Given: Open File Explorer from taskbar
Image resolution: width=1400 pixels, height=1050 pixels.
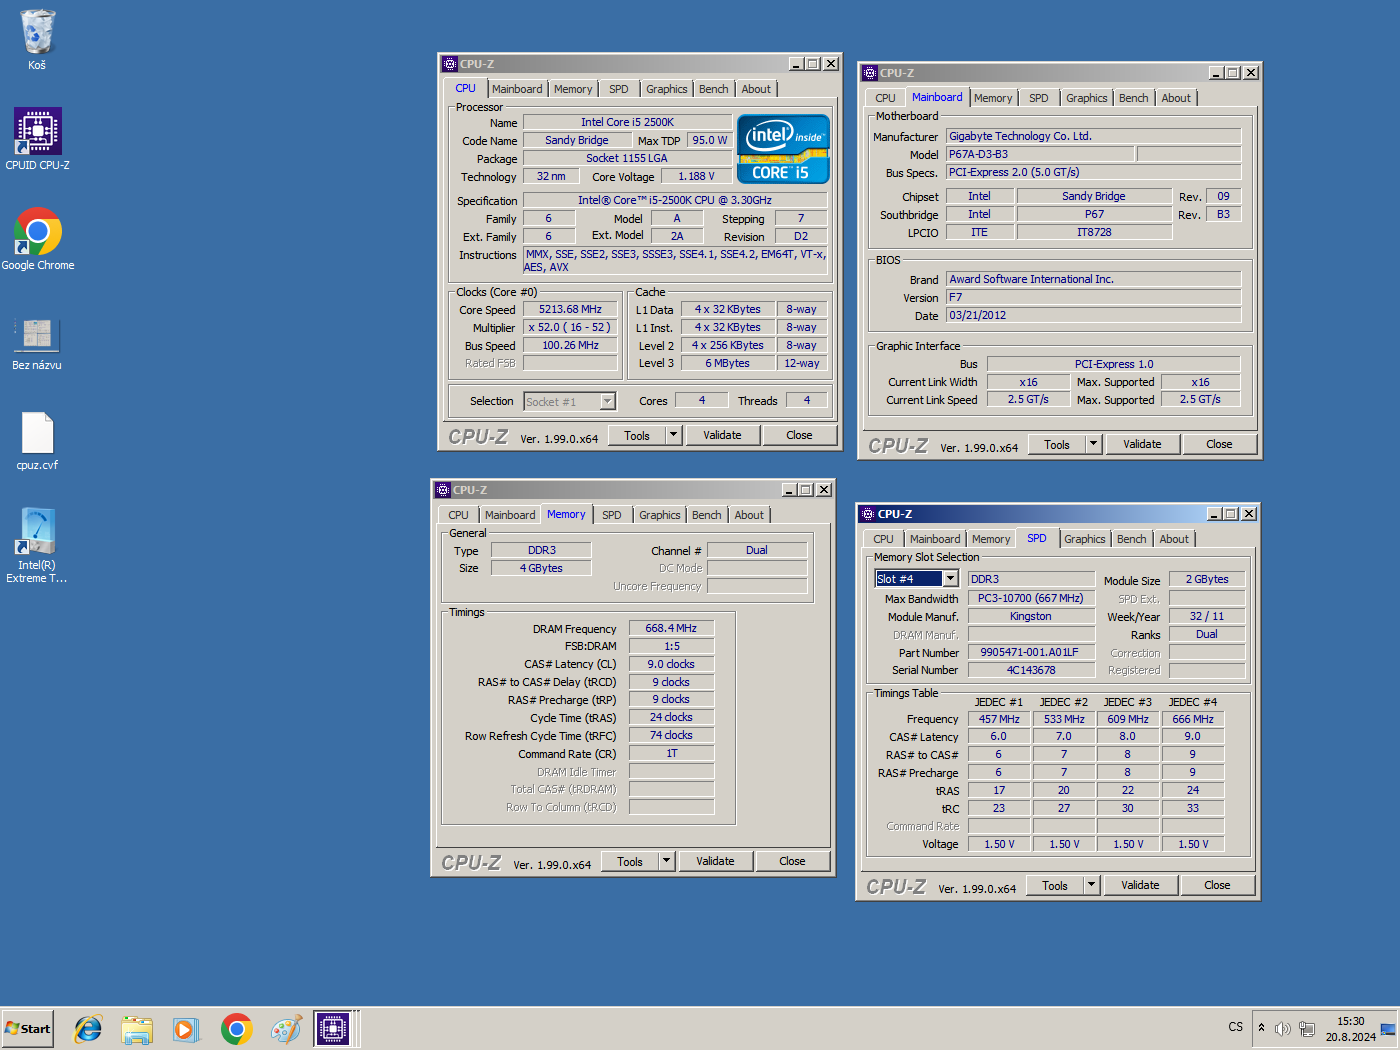Looking at the screenshot, I should coord(137,1028).
